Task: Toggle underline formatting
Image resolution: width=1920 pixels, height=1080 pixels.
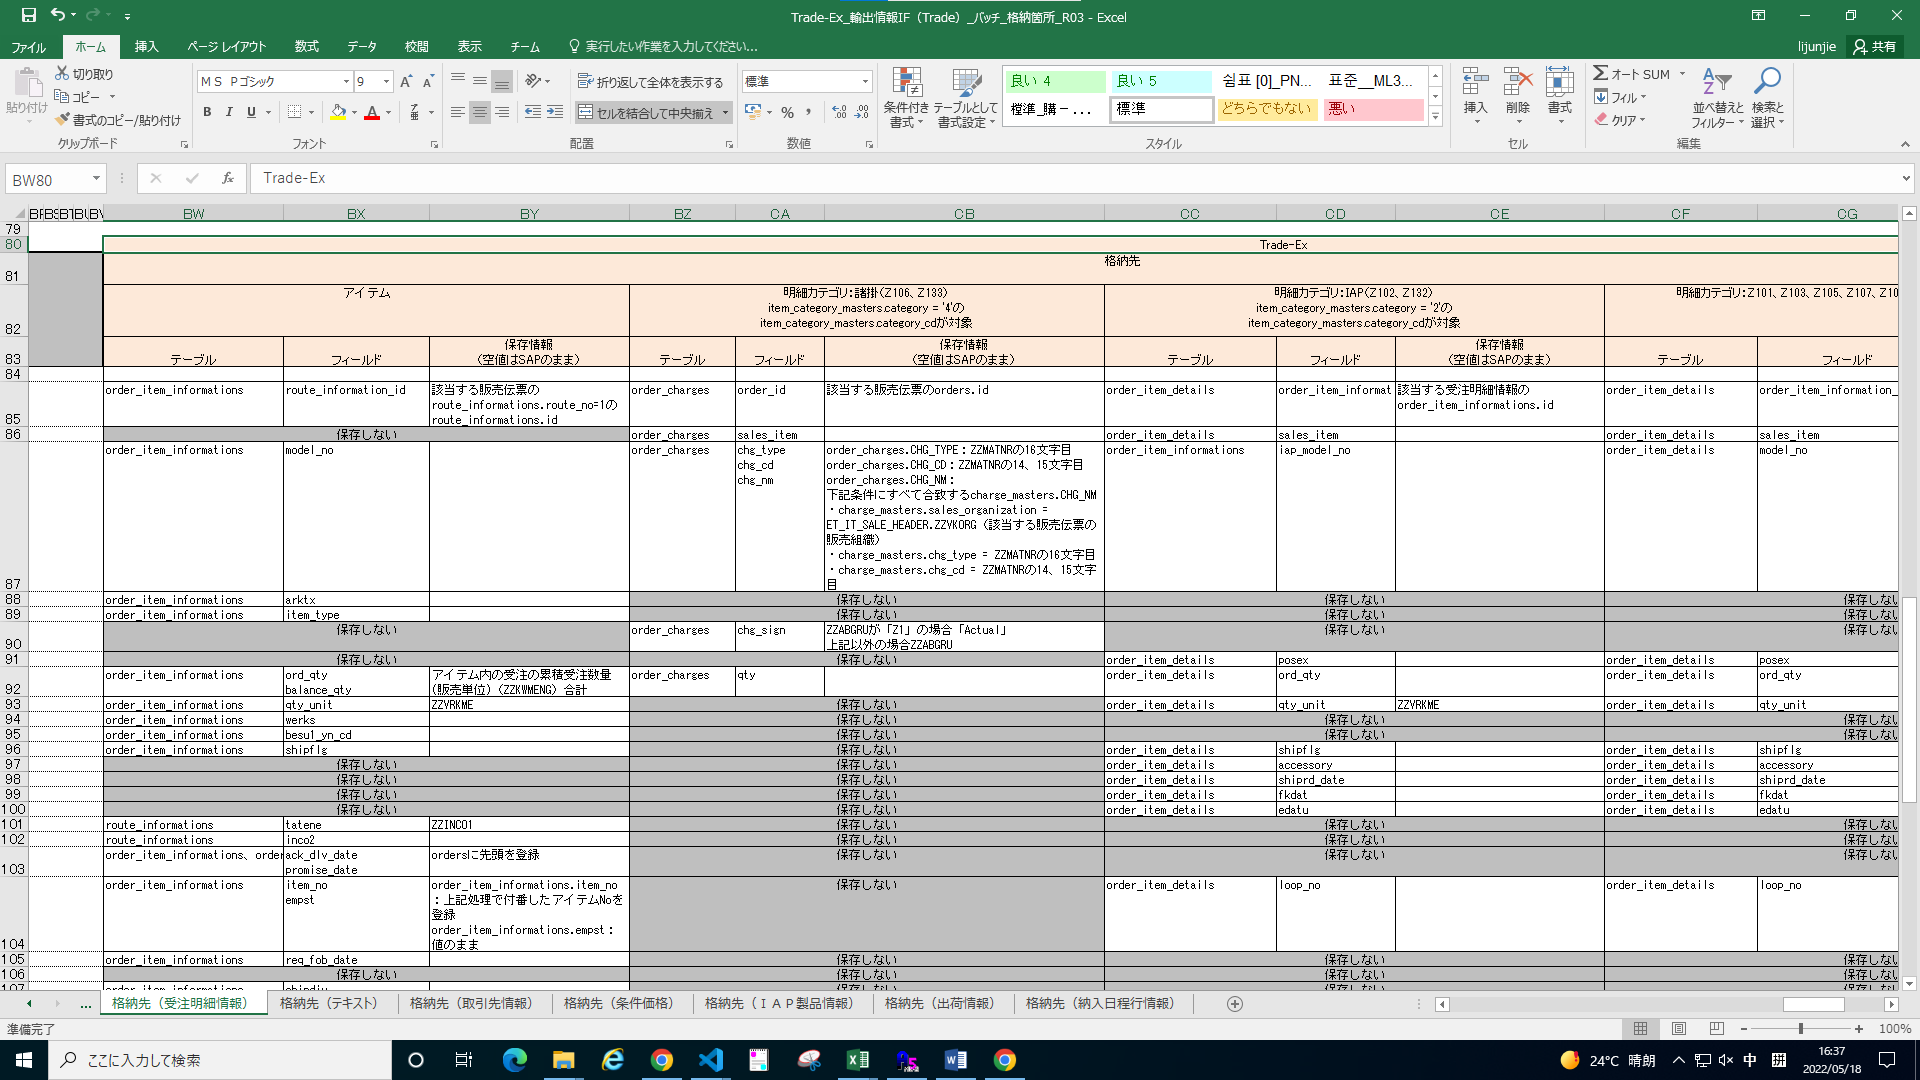Action: pyautogui.click(x=251, y=112)
